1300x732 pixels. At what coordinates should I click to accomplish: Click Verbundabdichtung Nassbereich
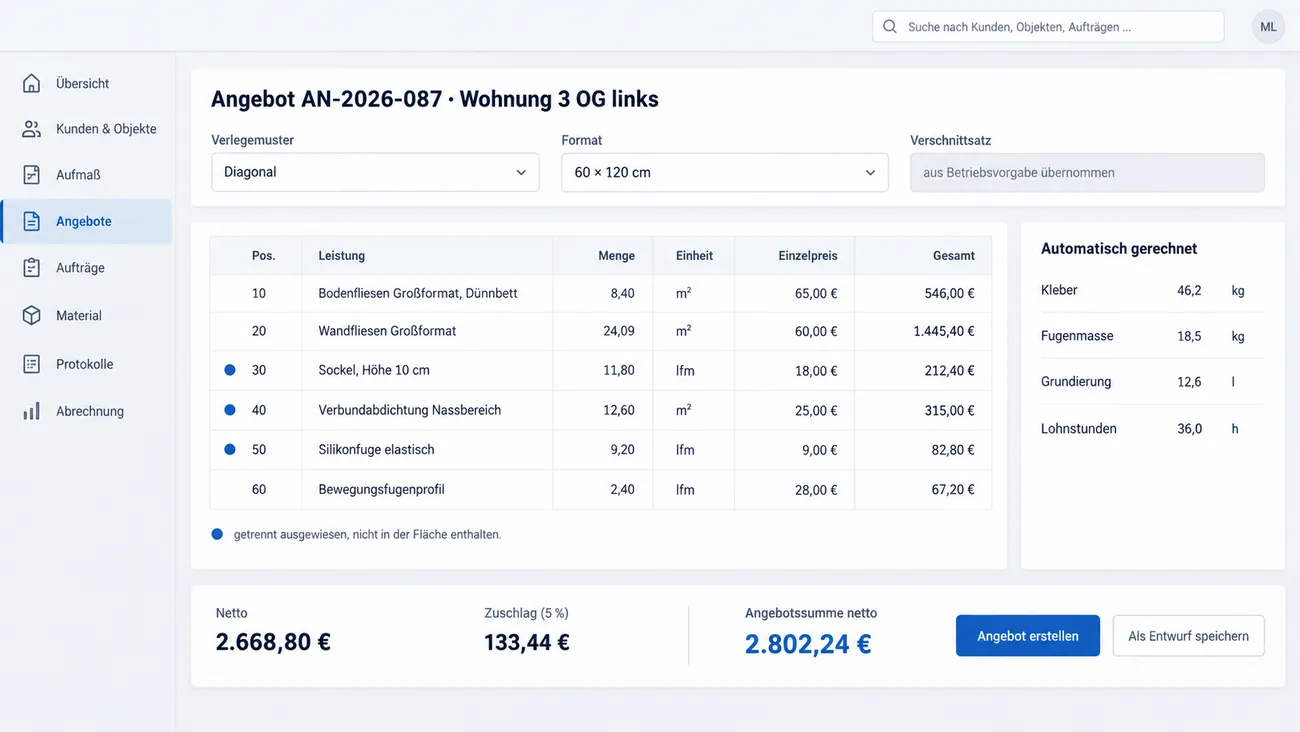click(x=410, y=410)
